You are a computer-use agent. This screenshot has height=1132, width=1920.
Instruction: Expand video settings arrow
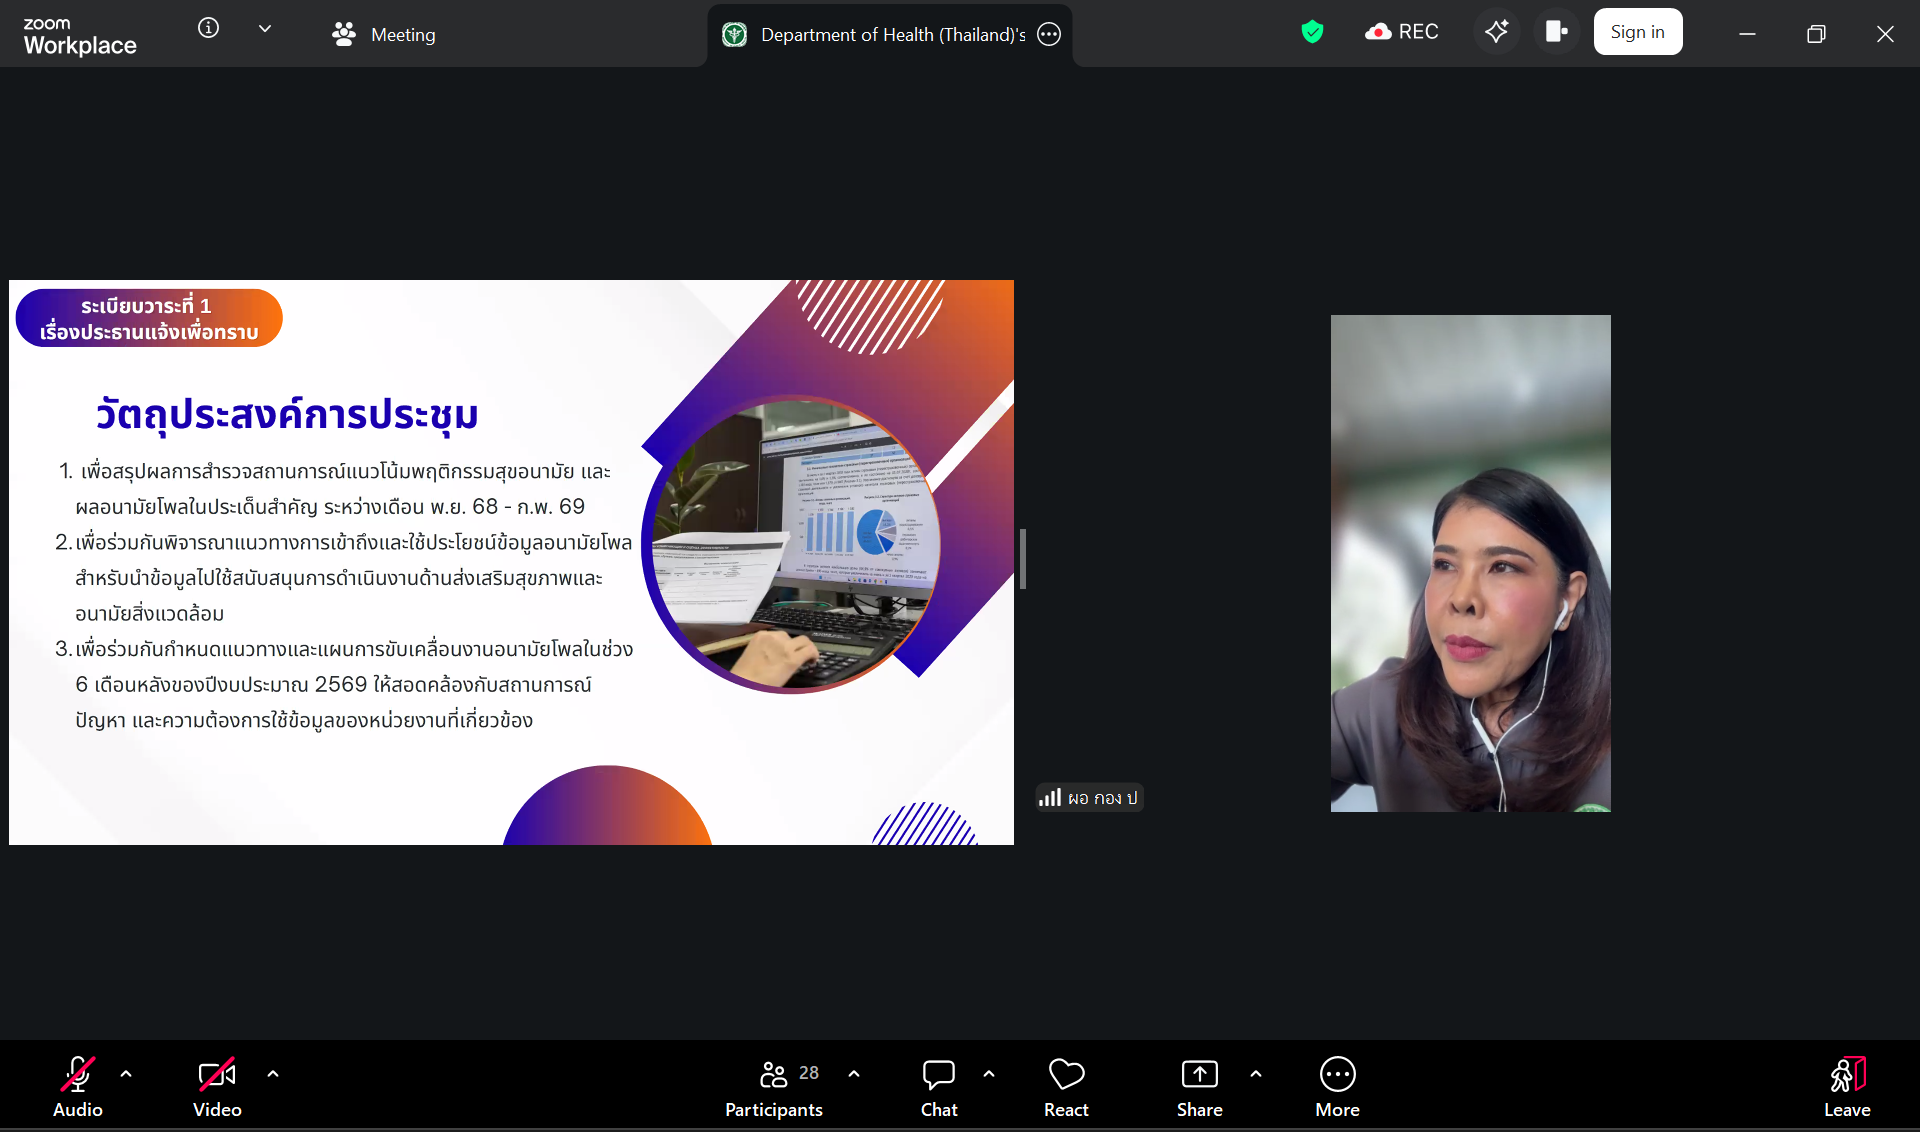click(x=273, y=1074)
